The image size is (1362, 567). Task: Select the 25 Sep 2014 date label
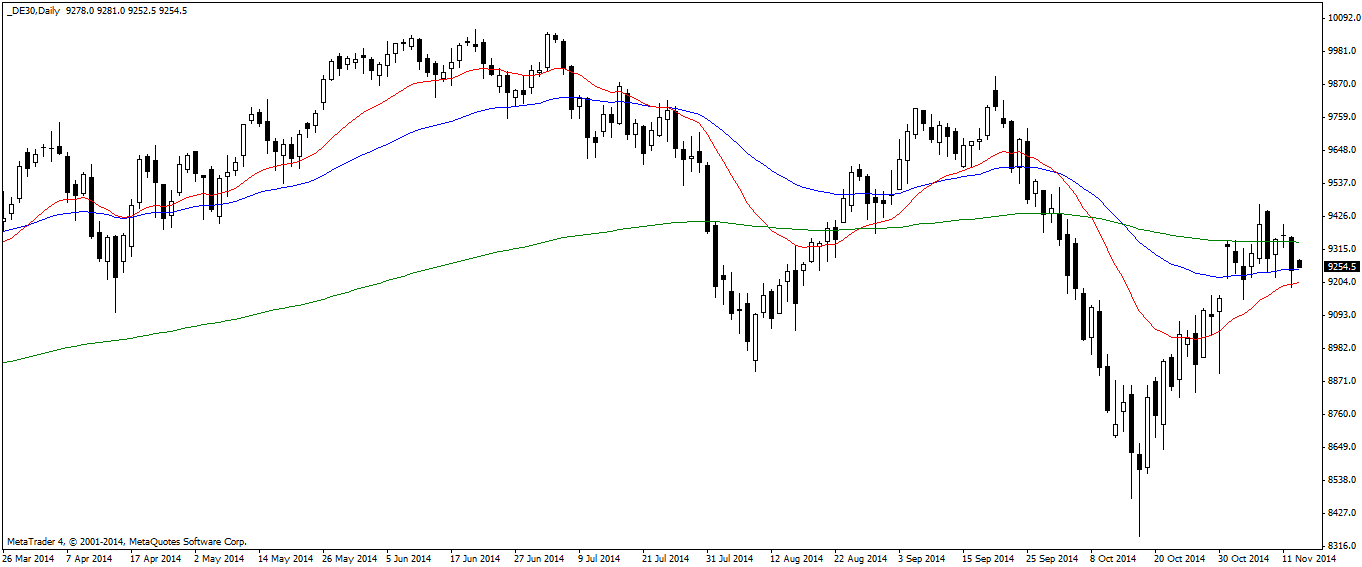point(1052,558)
